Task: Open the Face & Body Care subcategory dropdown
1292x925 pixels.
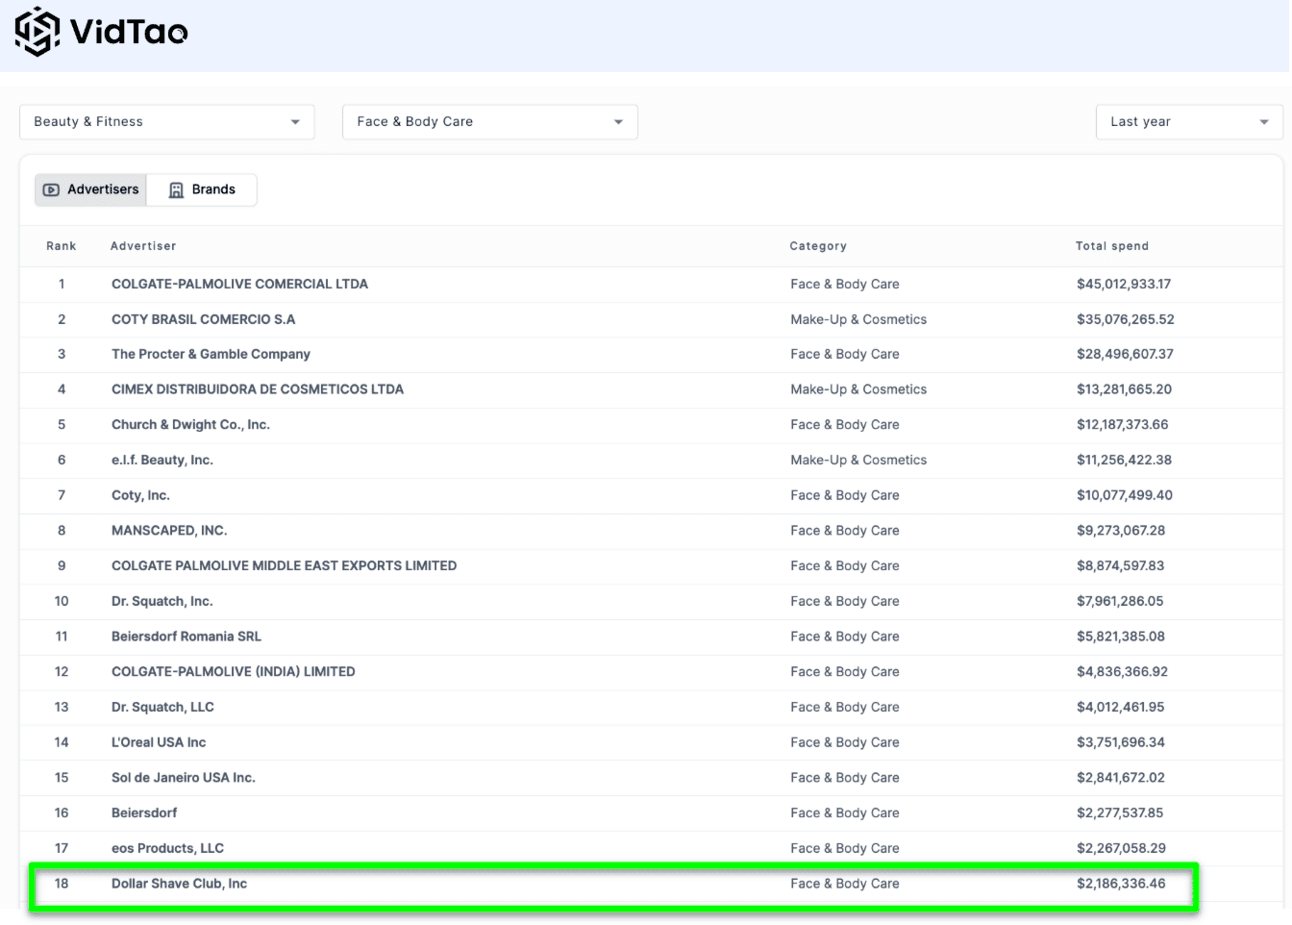Action: (490, 122)
